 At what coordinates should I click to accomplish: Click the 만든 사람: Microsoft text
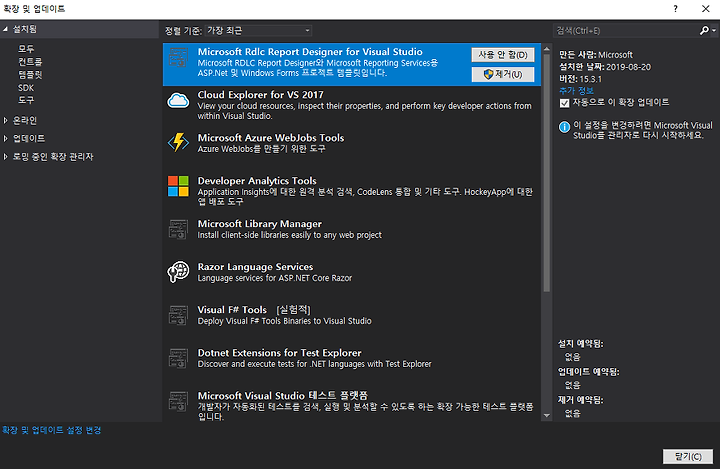pyautogui.click(x=596, y=55)
